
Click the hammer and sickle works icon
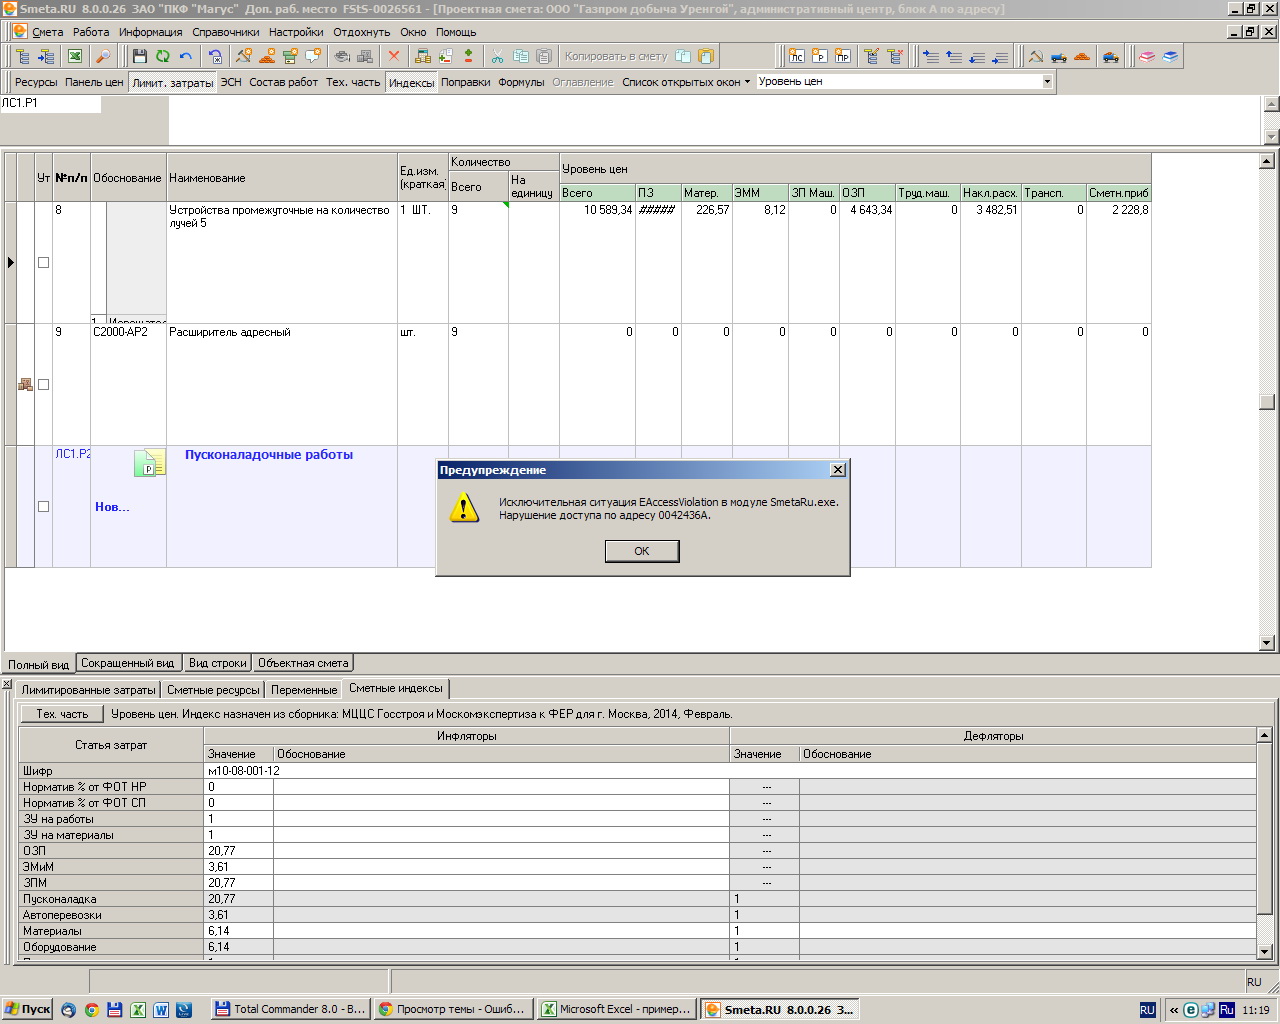coord(1035,57)
